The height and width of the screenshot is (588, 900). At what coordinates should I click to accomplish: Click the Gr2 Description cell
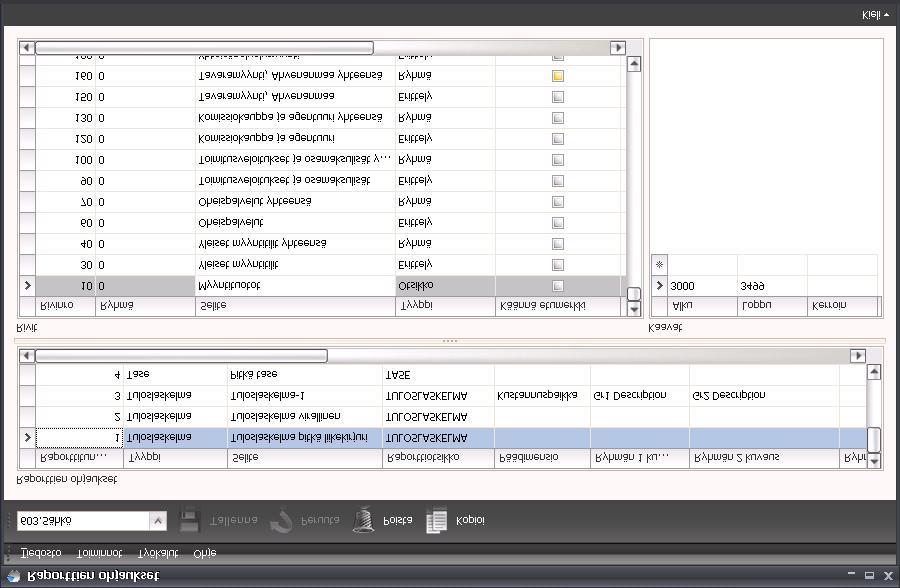pyautogui.click(x=765, y=396)
